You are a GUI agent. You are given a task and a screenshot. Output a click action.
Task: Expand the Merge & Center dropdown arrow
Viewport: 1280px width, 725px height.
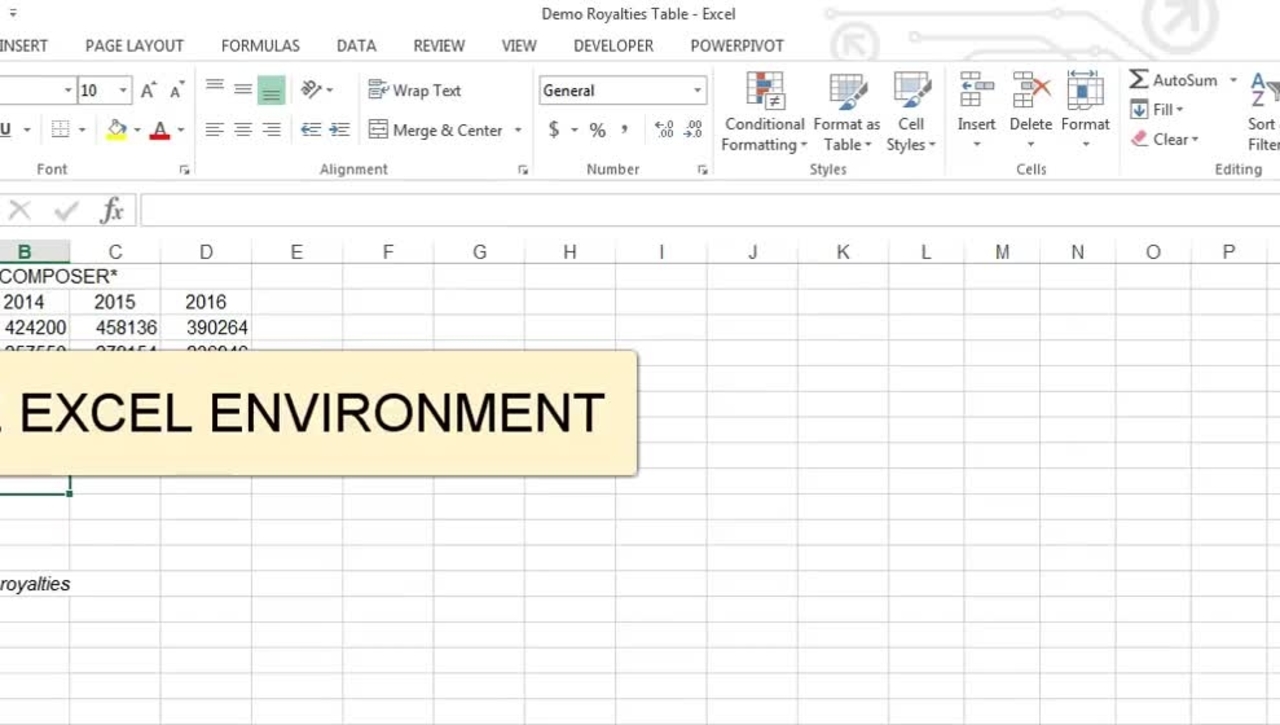tap(518, 130)
